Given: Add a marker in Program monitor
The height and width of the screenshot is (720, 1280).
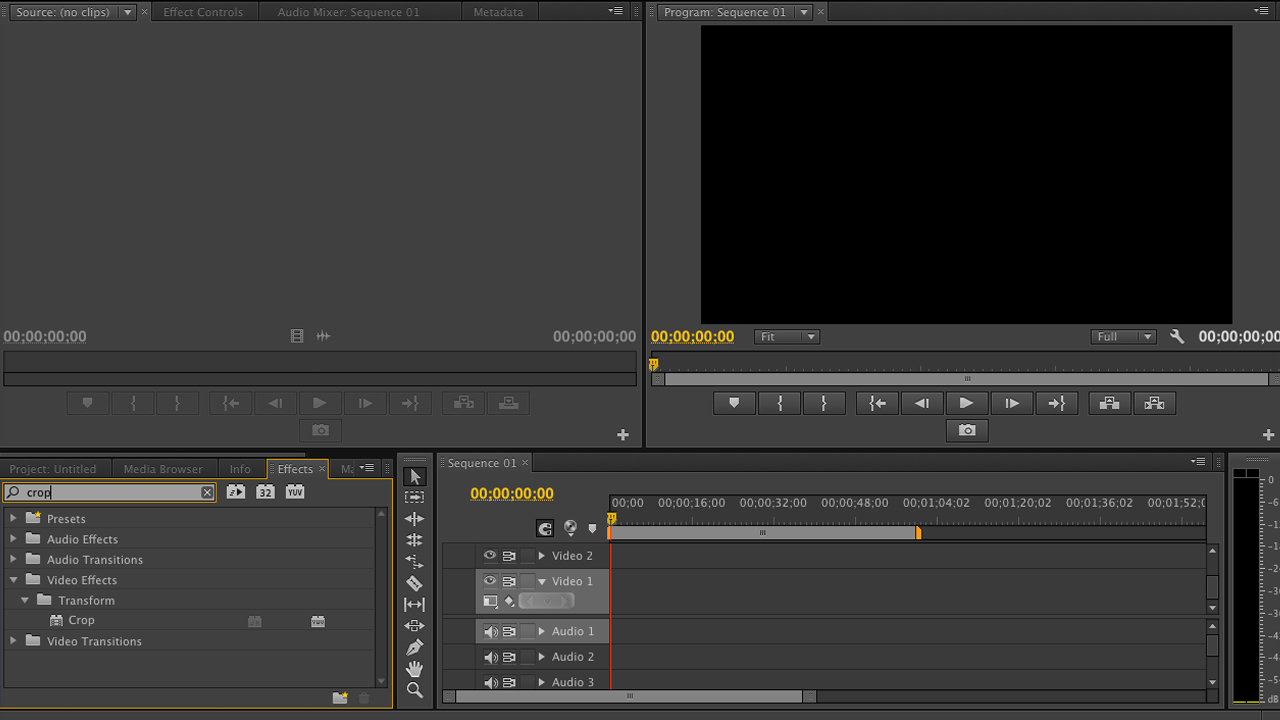Looking at the screenshot, I should (x=734, y=403).
